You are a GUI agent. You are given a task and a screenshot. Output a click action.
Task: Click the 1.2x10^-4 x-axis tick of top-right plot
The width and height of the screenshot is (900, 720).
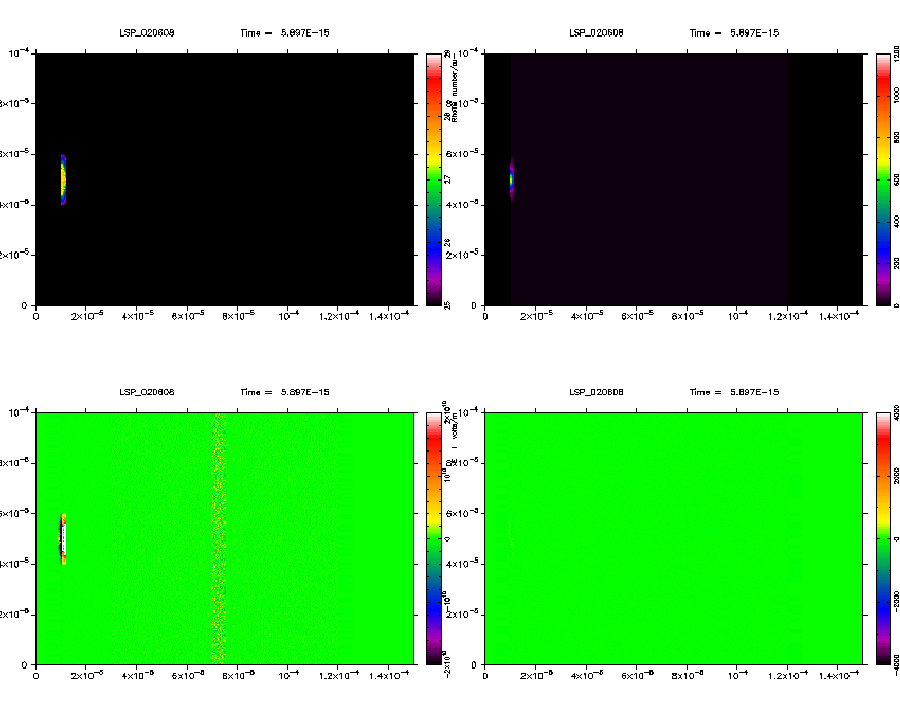[788, 316]
